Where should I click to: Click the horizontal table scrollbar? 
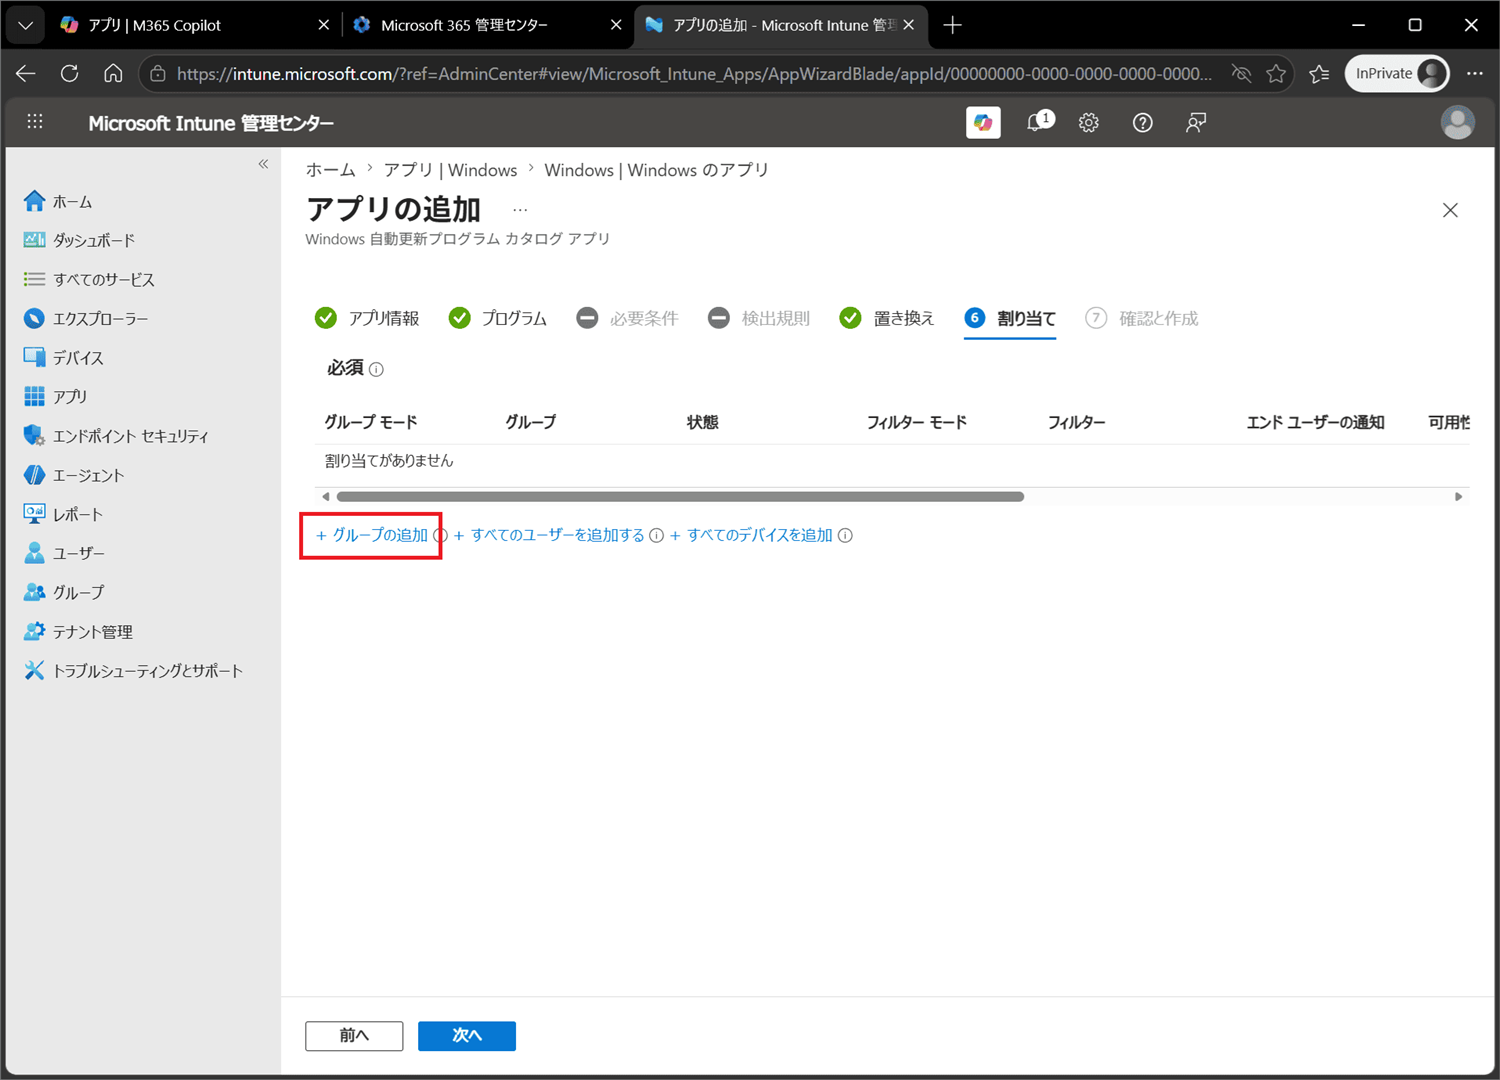coord(680,496)
